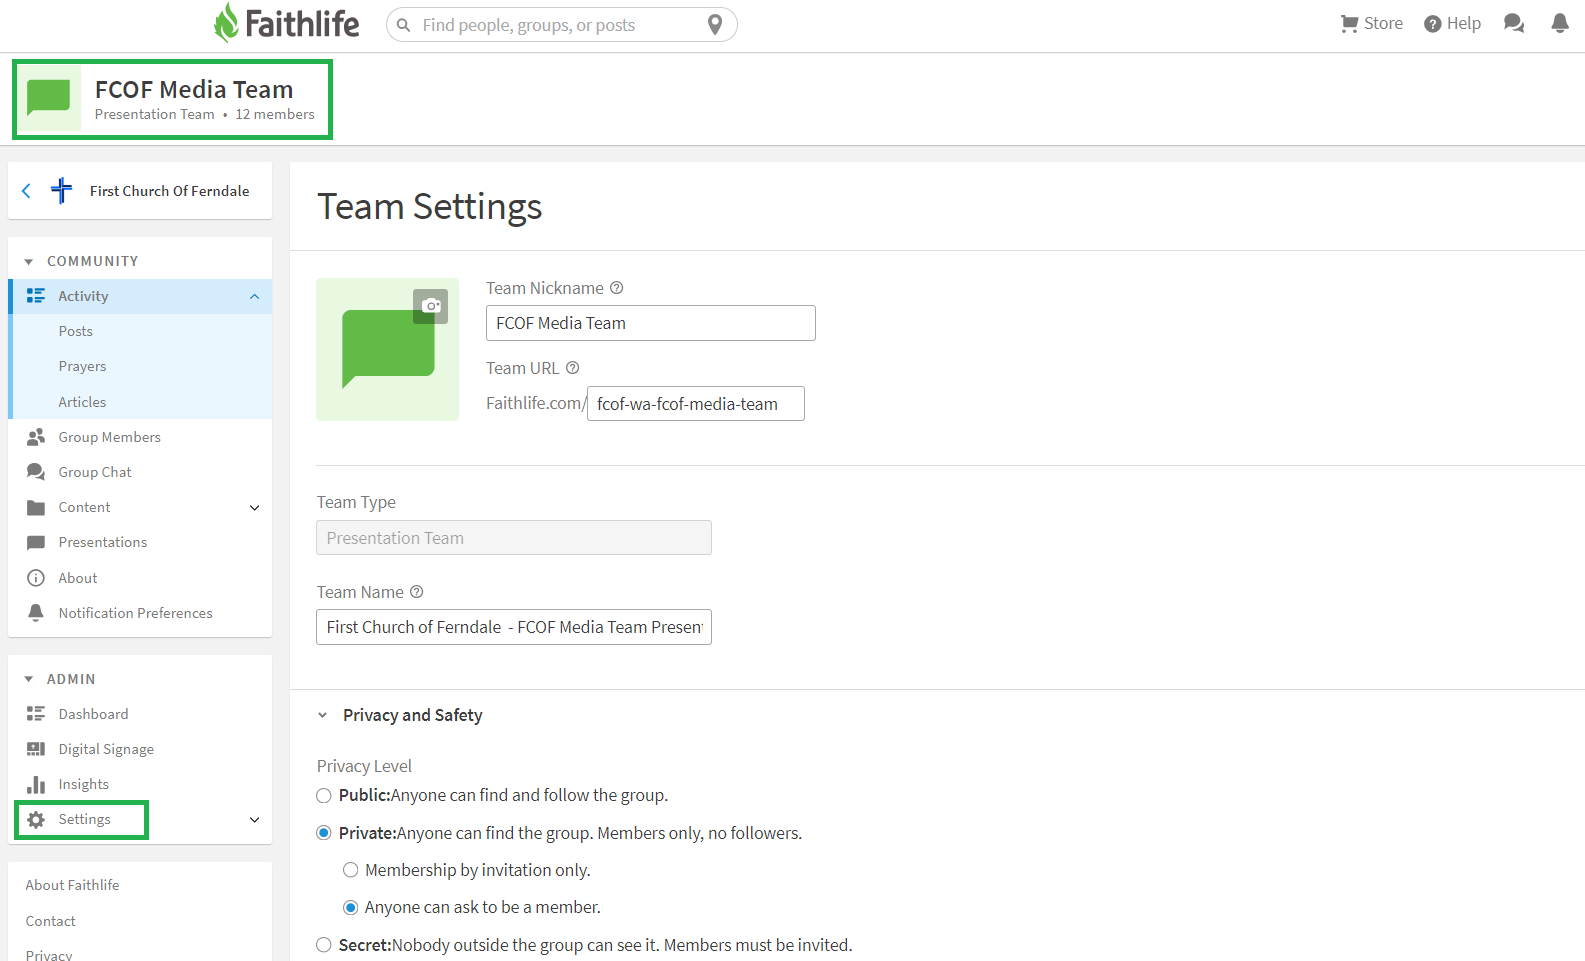Click the camera icon to change team photo
The image size is (1585, 961).
(431, 306)
